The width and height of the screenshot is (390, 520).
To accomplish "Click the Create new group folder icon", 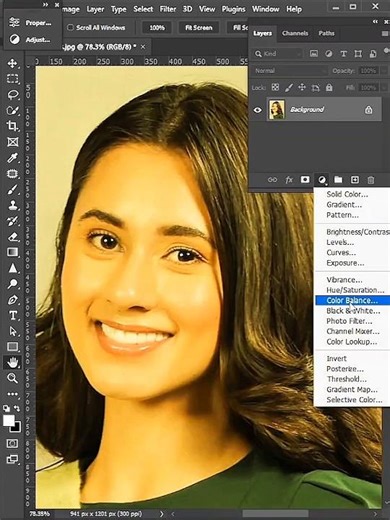I will click(x=338, y=180).
